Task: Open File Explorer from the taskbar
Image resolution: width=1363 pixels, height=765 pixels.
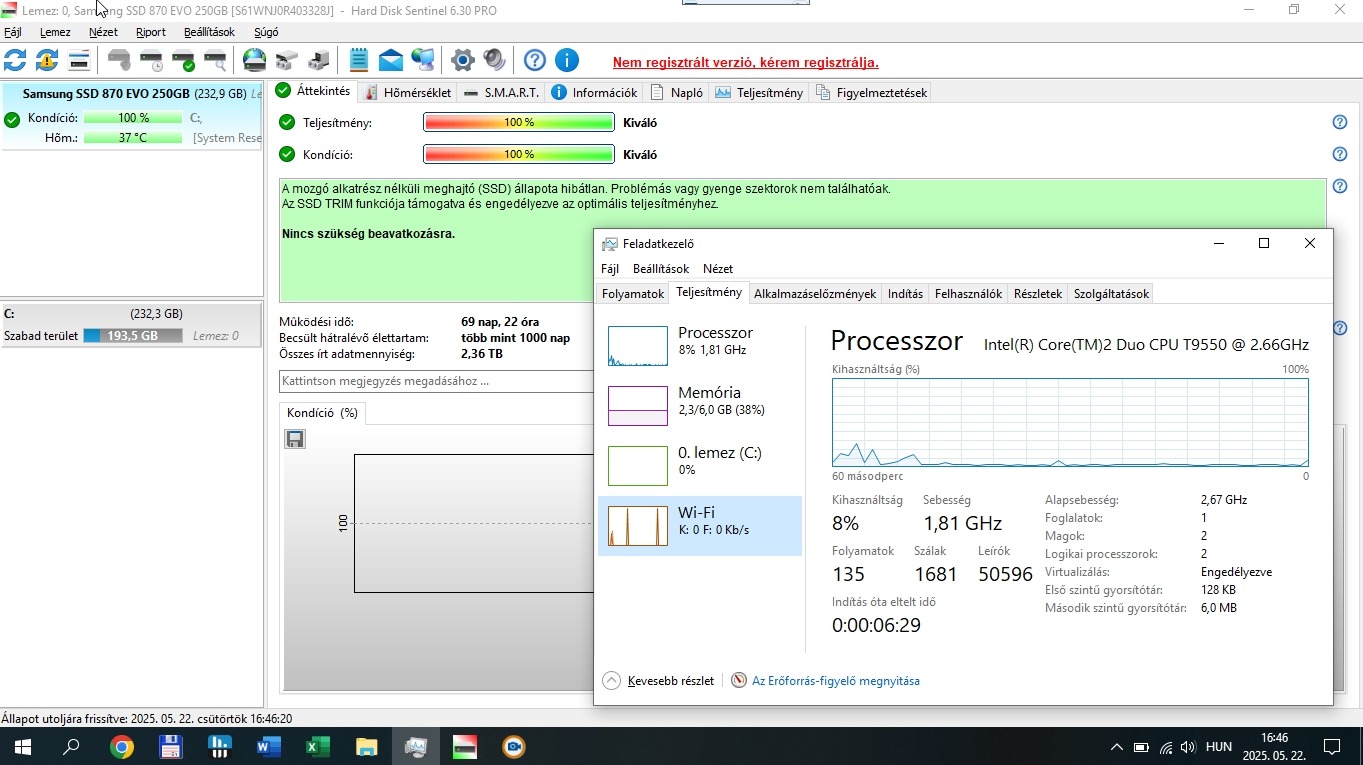Action: point(367,747)
